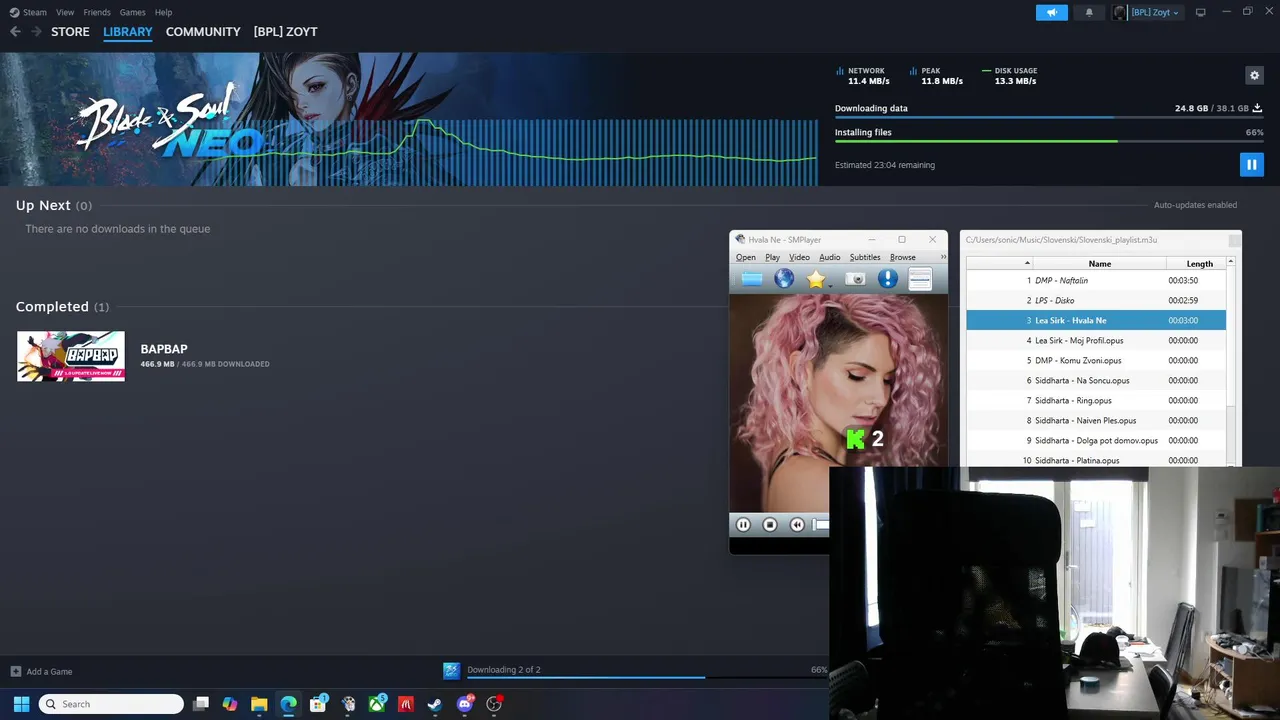1280x720 pixels.
Task: Toggle SMPlayer playlist icon
Action: (x=920, y=279)
